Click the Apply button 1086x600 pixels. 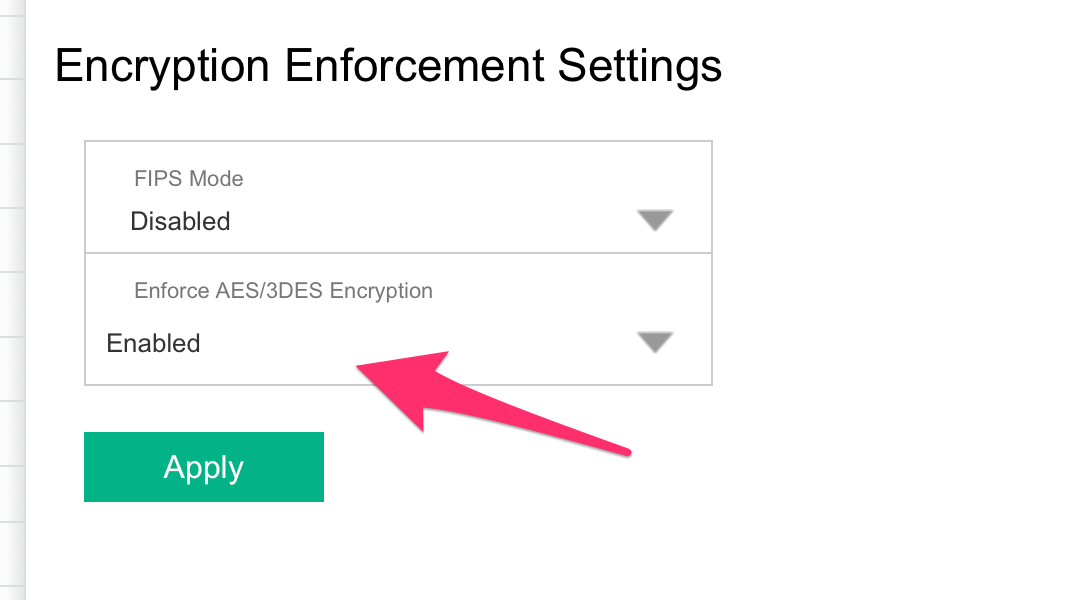tap(204, 467)
